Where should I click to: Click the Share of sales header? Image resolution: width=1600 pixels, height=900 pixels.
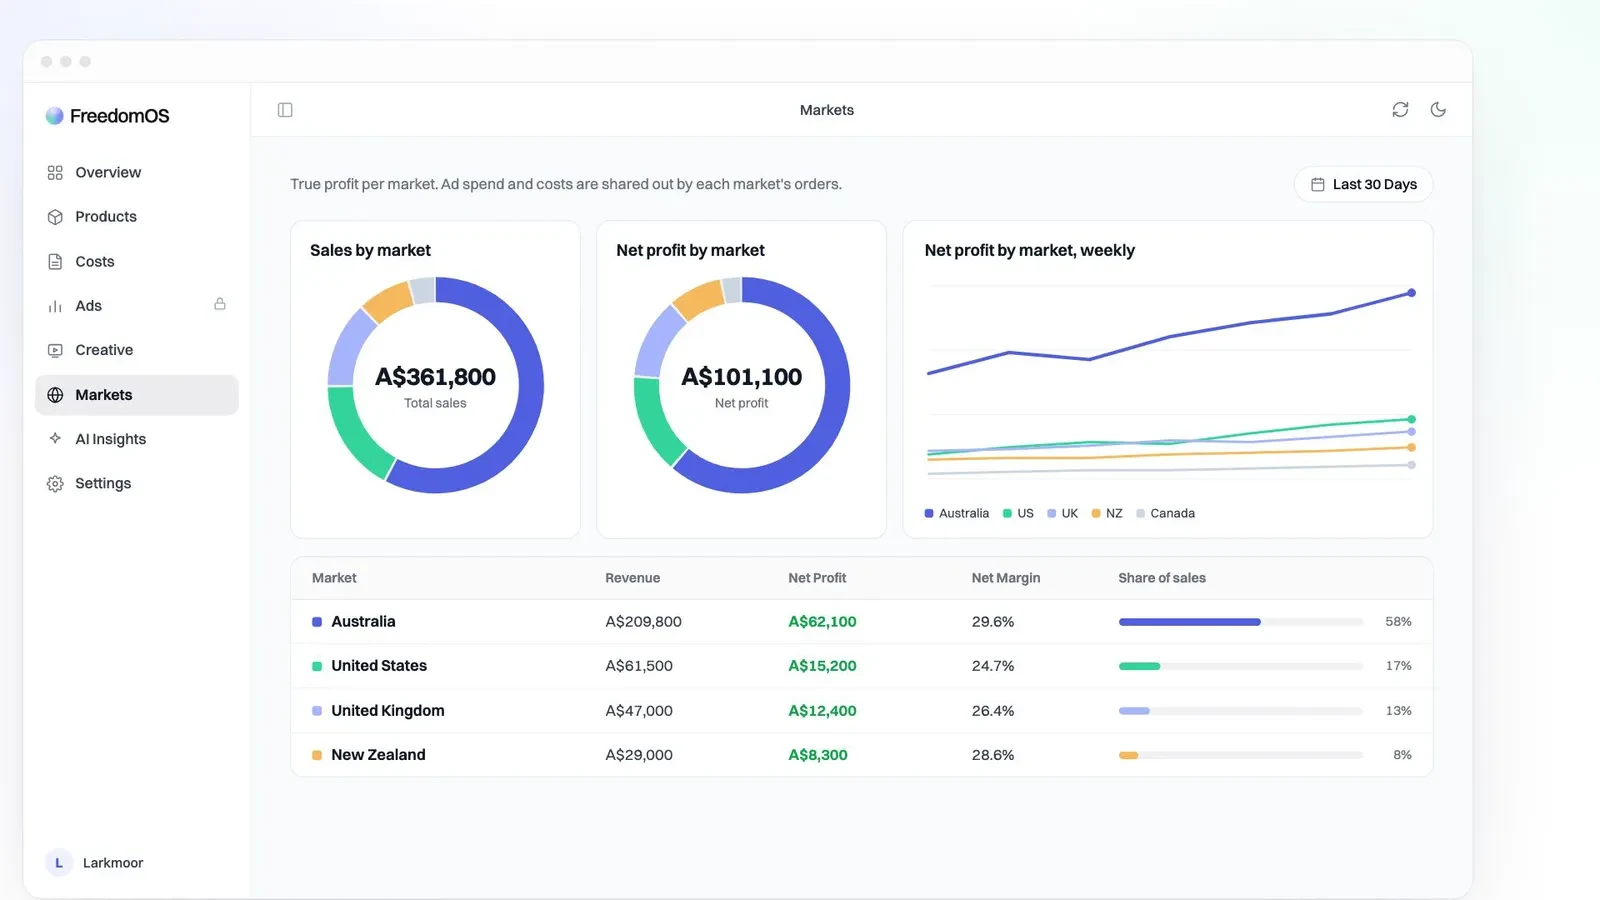pyautogui.click(x=1162, y=578)
